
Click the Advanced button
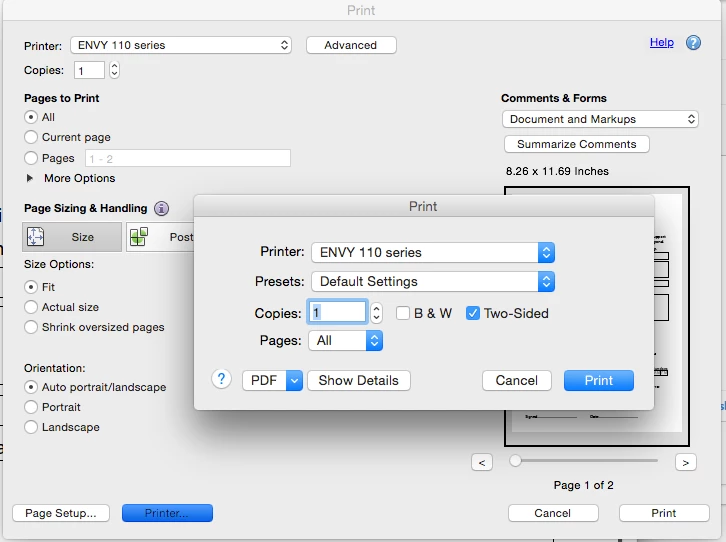[x=351, y=45]
